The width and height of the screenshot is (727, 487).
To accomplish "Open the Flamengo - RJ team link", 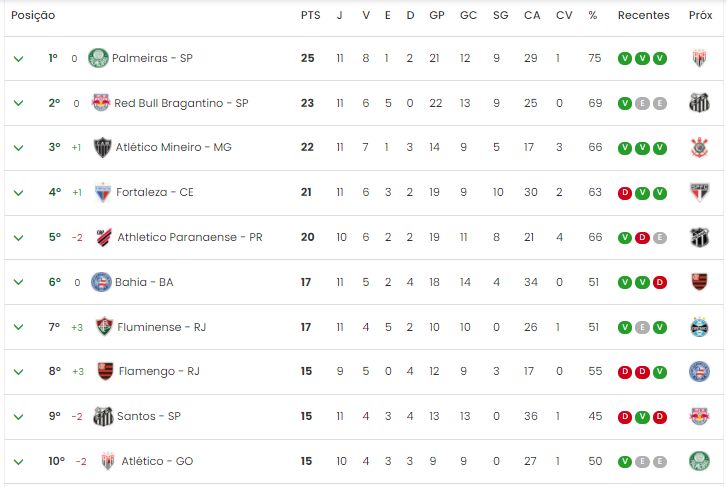I will coord(159,372).
